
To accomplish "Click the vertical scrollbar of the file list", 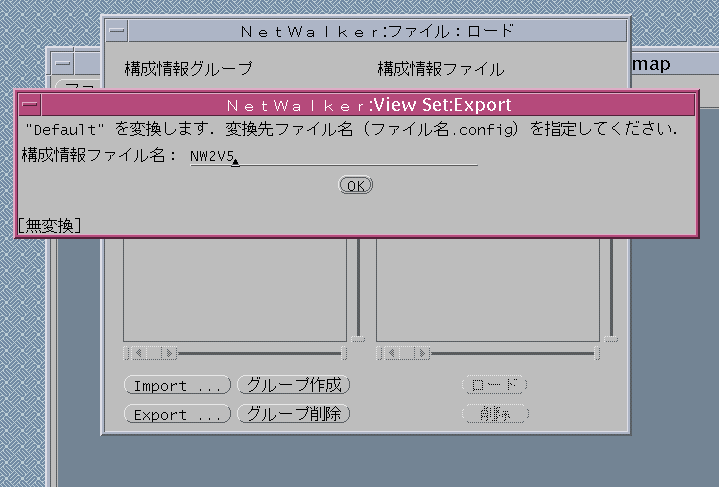I will pos(611,290).
